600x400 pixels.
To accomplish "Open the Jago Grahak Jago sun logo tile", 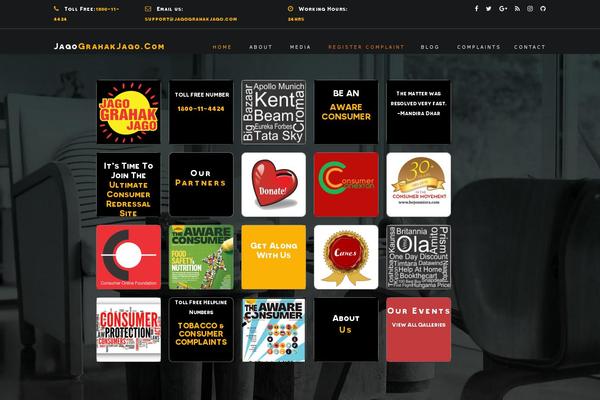I will click(x=129, y=112).
